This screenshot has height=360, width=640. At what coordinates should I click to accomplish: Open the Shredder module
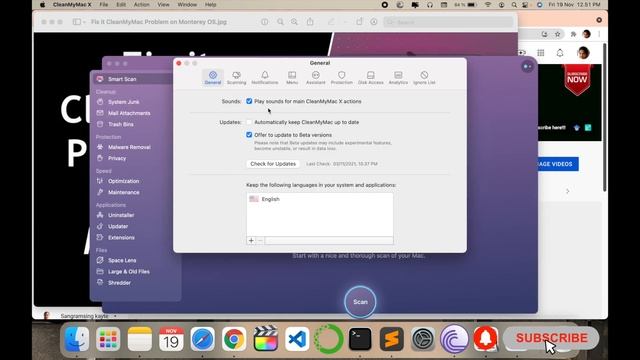[119, 282]
